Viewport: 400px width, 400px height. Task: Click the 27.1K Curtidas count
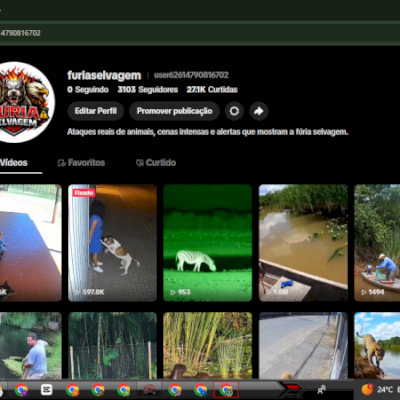(212, 89)
